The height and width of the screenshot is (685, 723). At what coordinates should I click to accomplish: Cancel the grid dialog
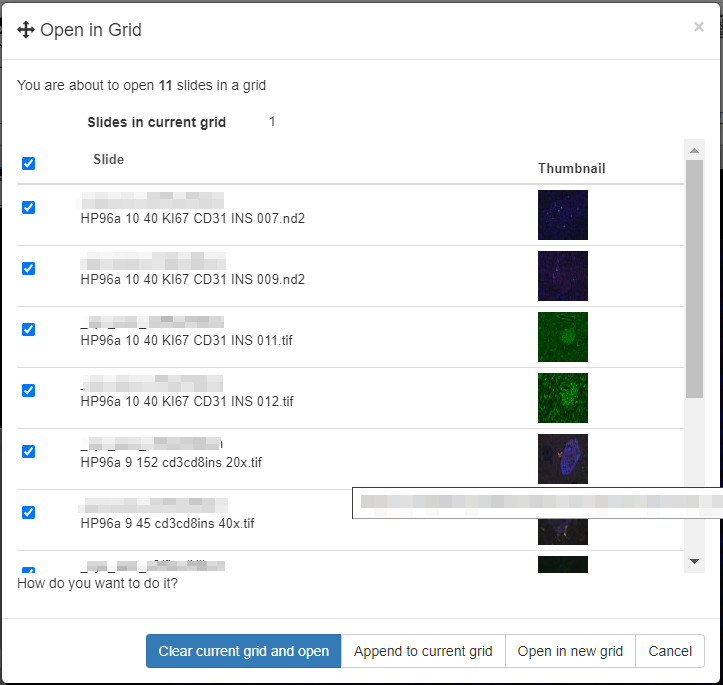(669, 651)
